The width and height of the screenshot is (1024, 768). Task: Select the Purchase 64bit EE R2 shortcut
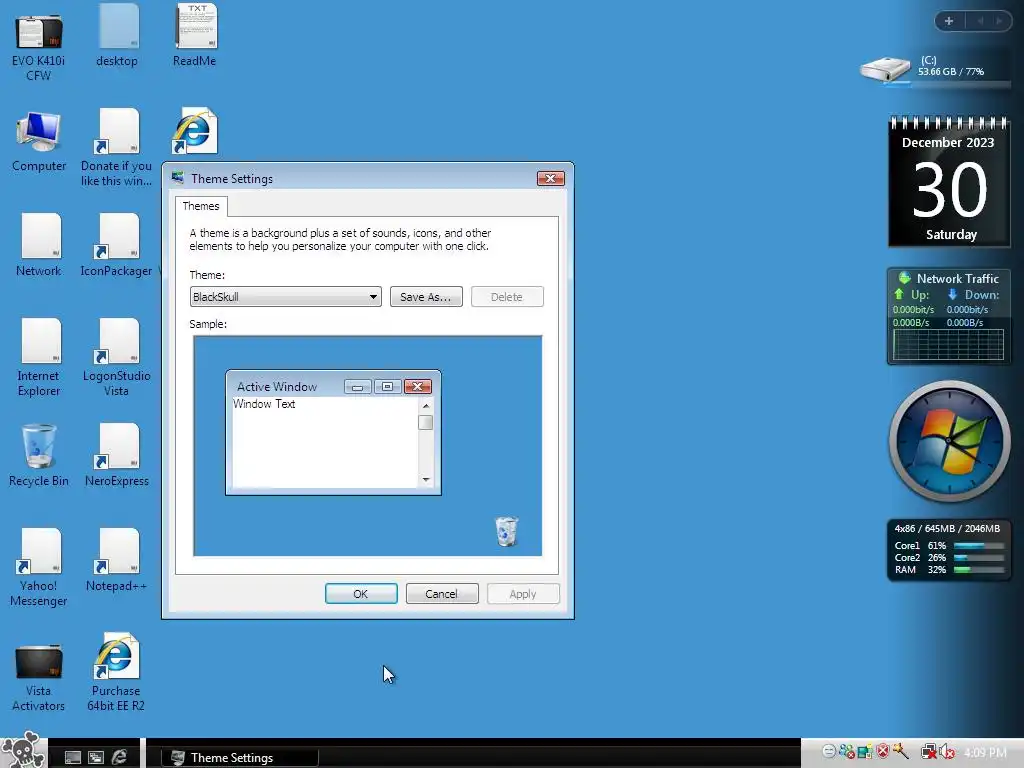[x=117, y=673]
